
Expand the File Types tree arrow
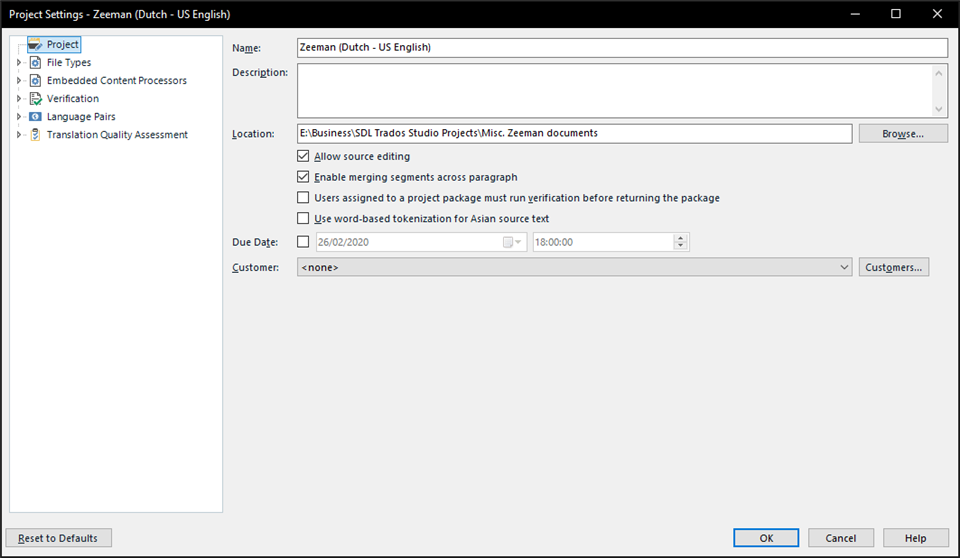tap(18, 62)
